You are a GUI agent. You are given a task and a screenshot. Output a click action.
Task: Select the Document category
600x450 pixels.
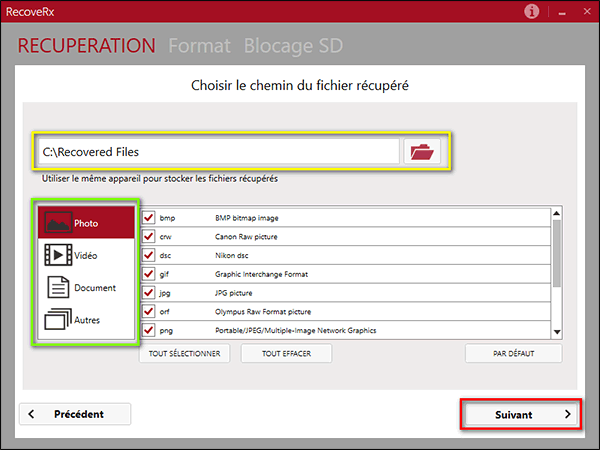click(x=86, y=287)
